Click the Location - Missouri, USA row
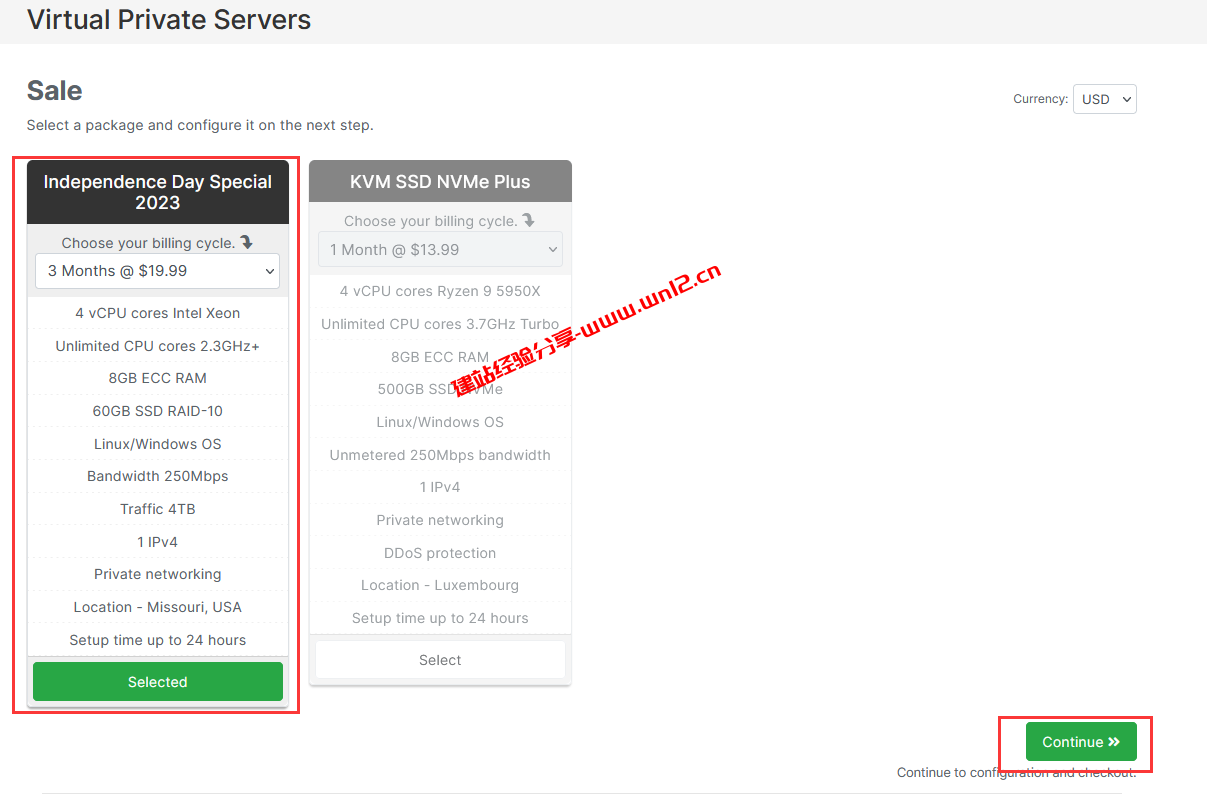This screenshot has width=1207, height=796. tap(157, 607)
